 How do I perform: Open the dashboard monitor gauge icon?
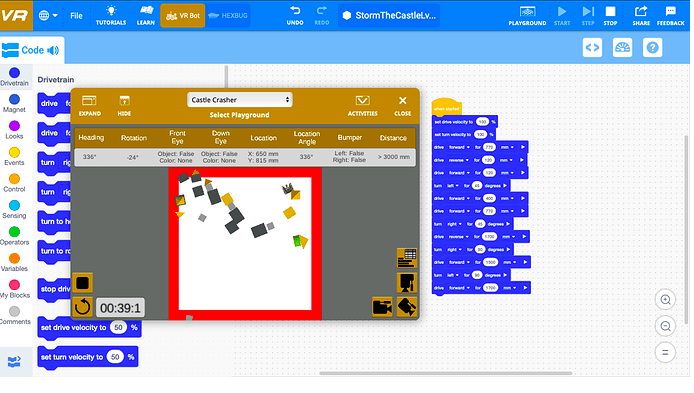point(622,47)
